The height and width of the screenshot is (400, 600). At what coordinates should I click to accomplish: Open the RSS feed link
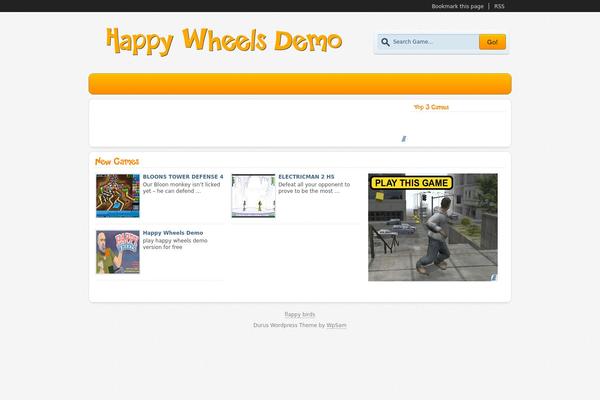coord(499,6)
